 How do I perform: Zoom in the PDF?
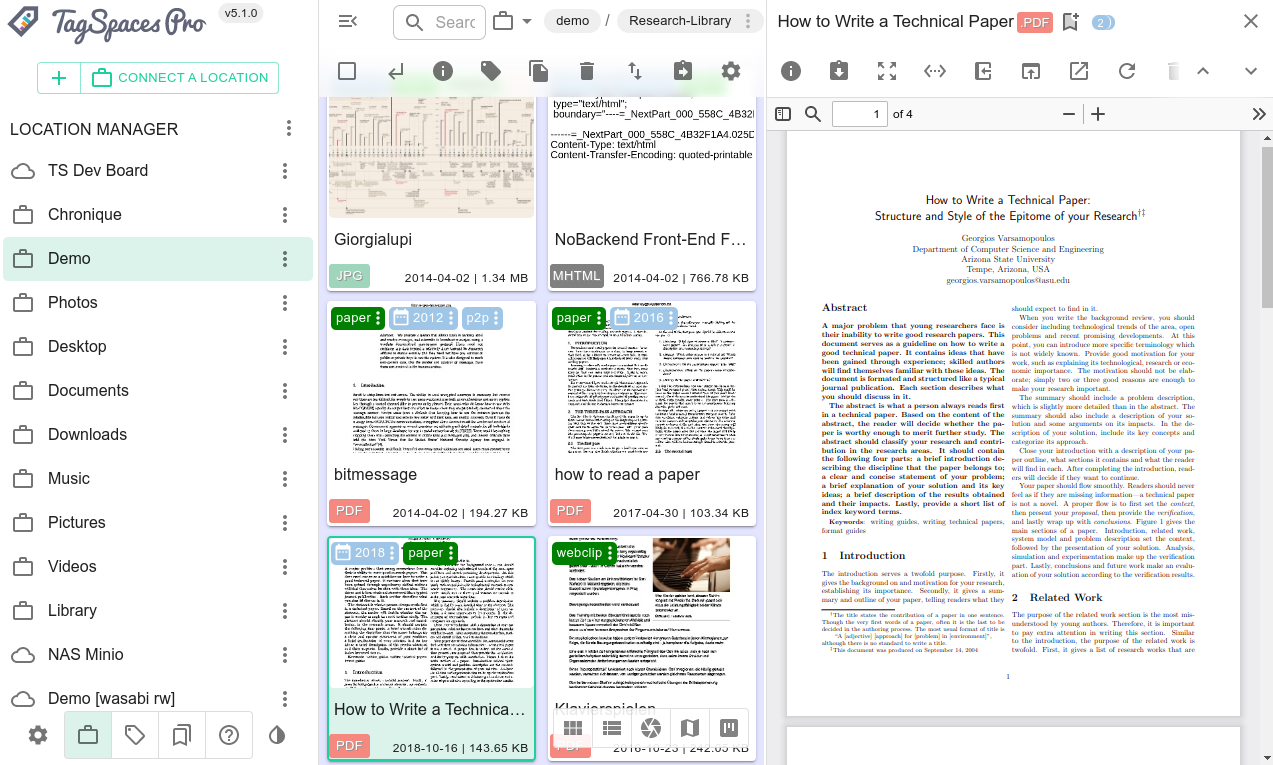tap(1098, 114)
